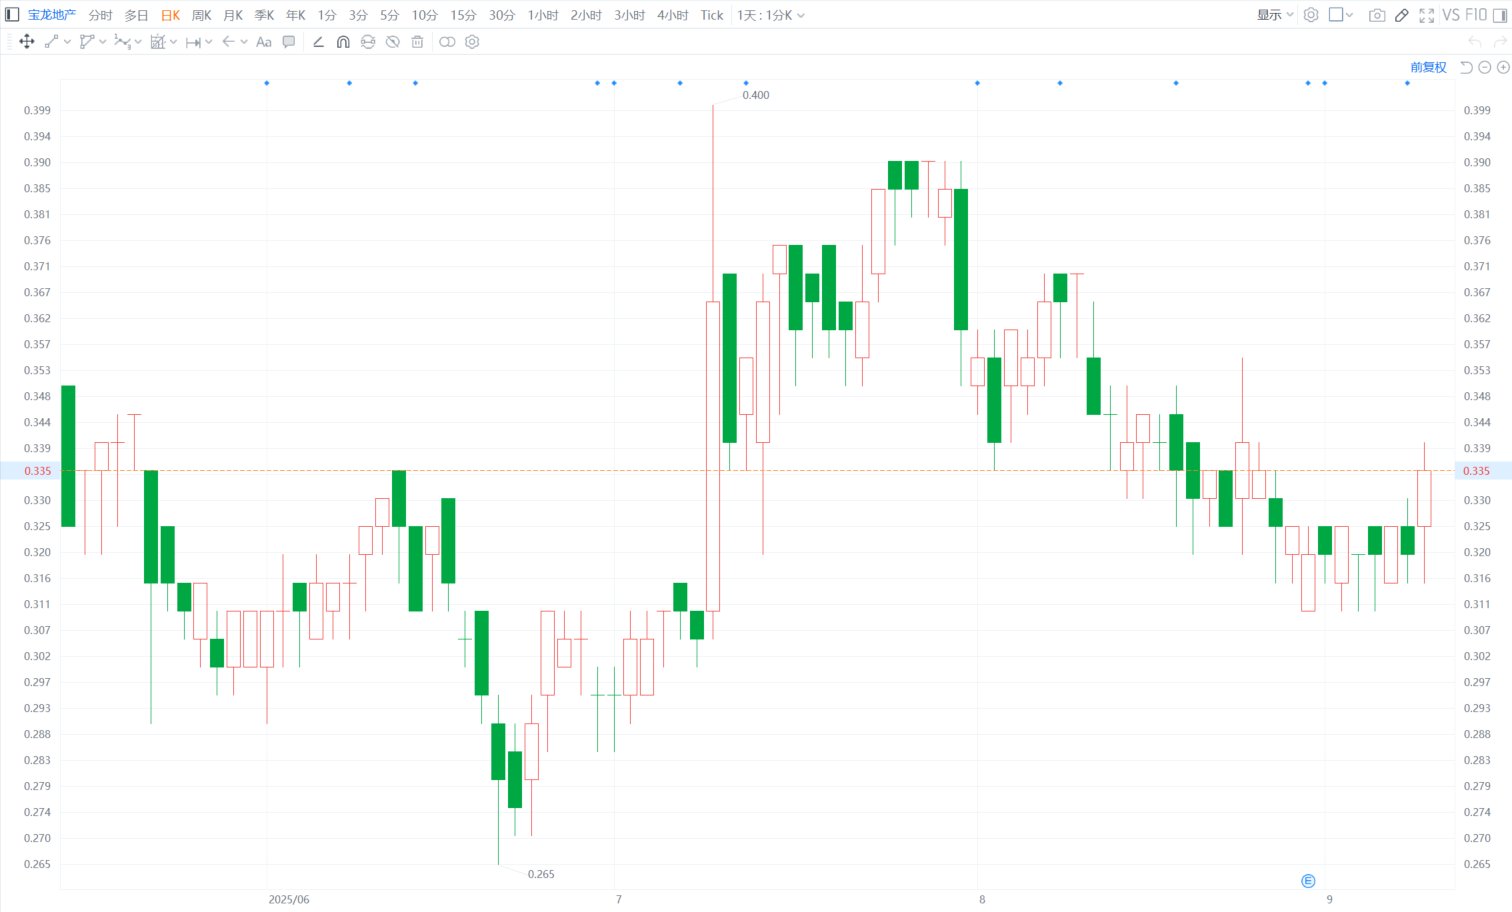Click the 0.400 high price label
1512x912 pixels.
coord(756,95)
